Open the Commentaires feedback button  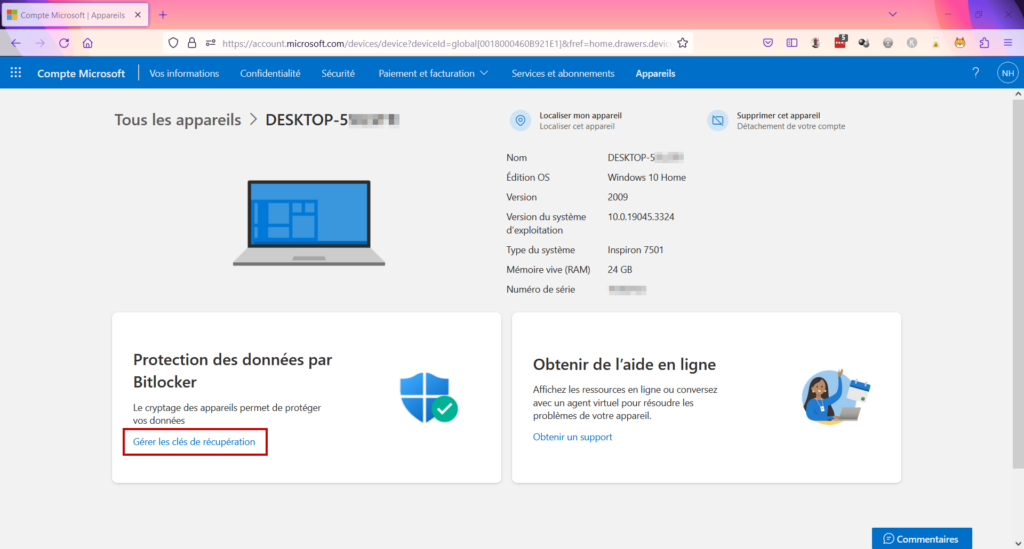(921, 539)
